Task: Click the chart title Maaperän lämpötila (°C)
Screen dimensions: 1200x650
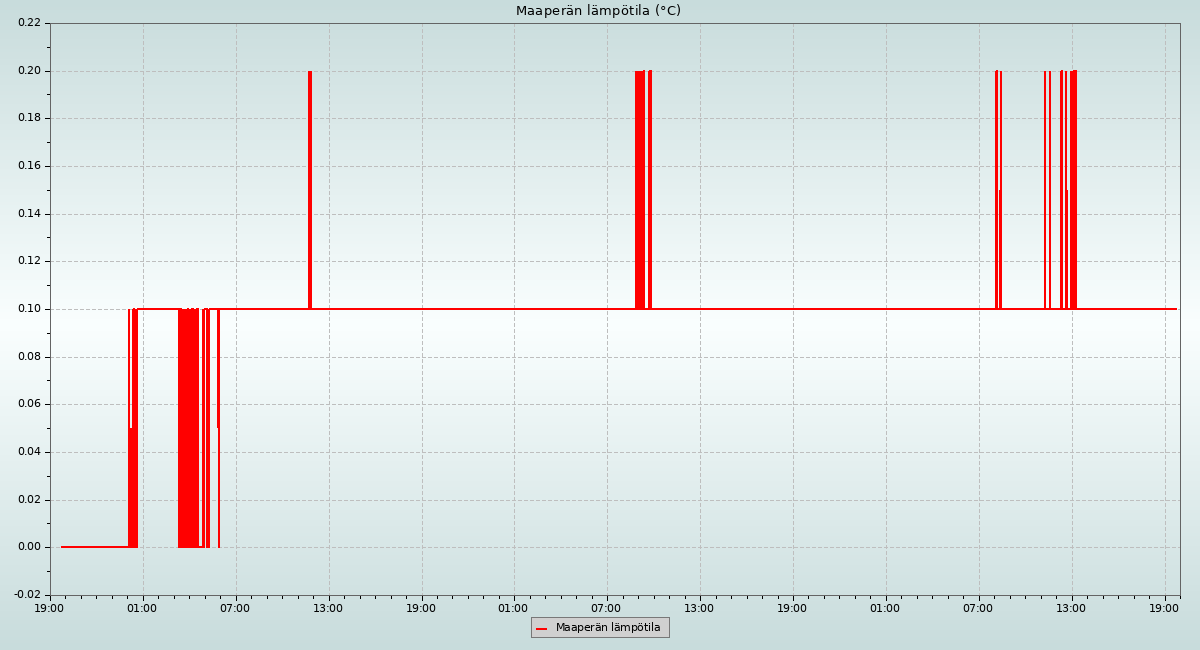Action: click(x=598, y=11)
